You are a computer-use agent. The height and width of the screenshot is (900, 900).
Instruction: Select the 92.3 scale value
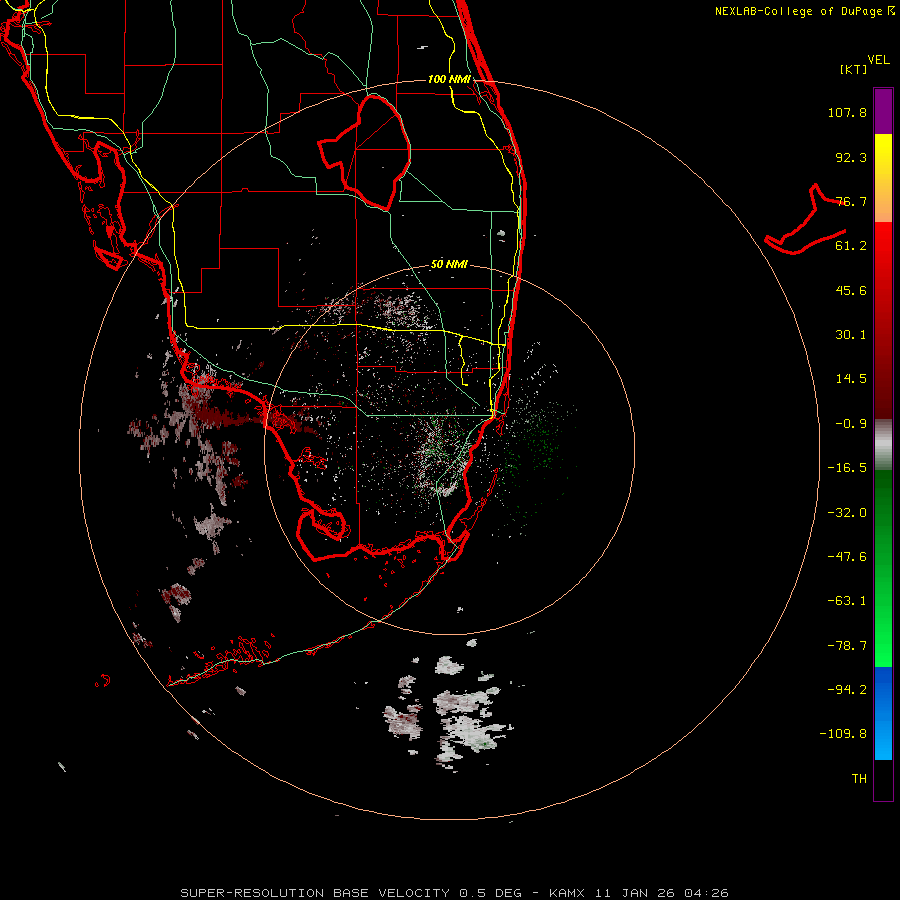pyautogui.click(x=851, y=157)
